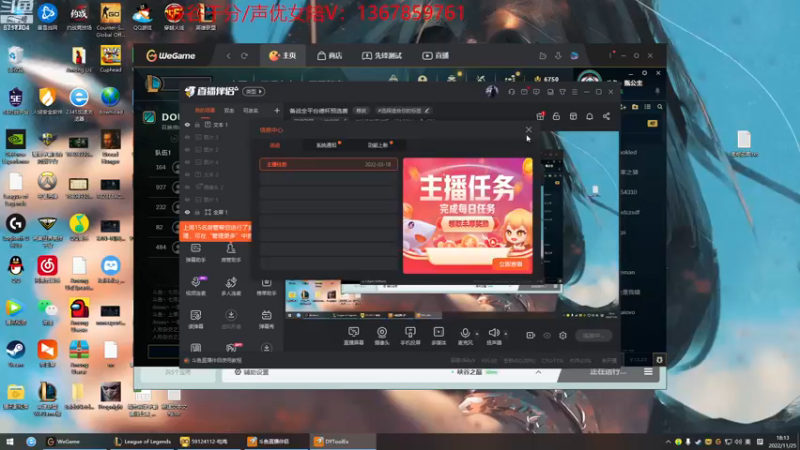This screenshot has width=800, height=450.
Task: Expand speaker options arrow
Action: click(506, 334)
